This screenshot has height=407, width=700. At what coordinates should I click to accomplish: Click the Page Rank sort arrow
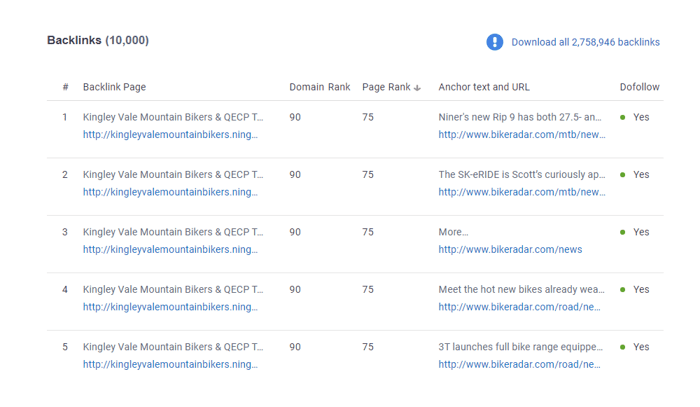[417, 88]
